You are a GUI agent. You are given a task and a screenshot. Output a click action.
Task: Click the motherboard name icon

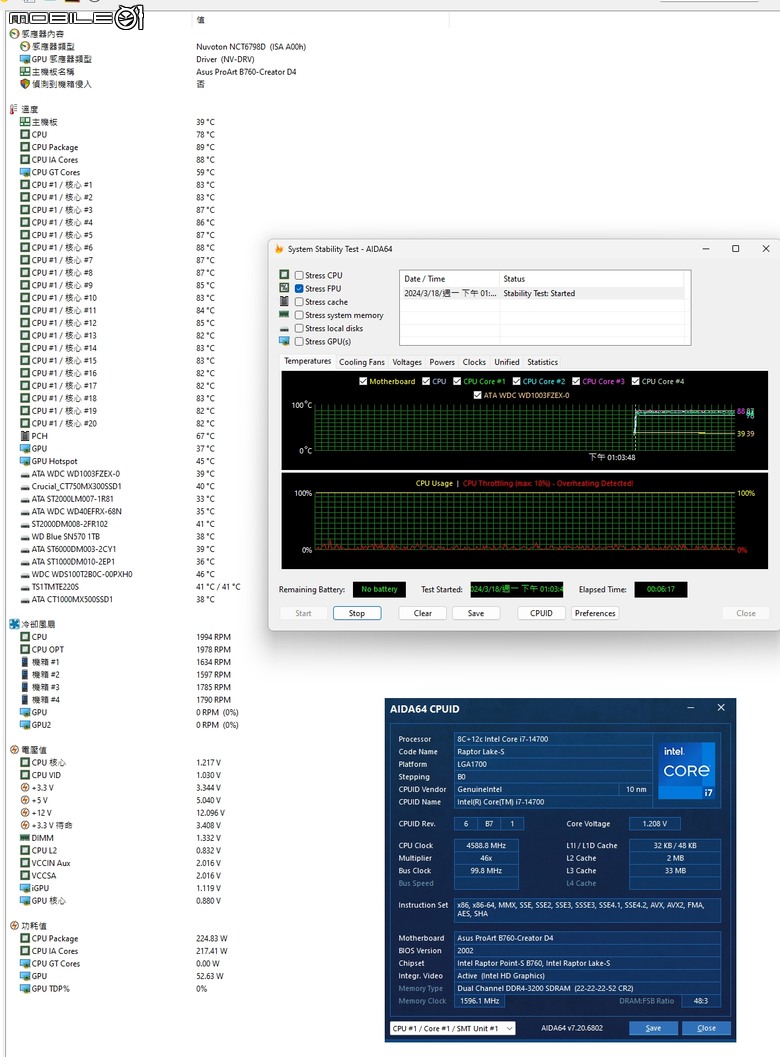click(25, 71)
